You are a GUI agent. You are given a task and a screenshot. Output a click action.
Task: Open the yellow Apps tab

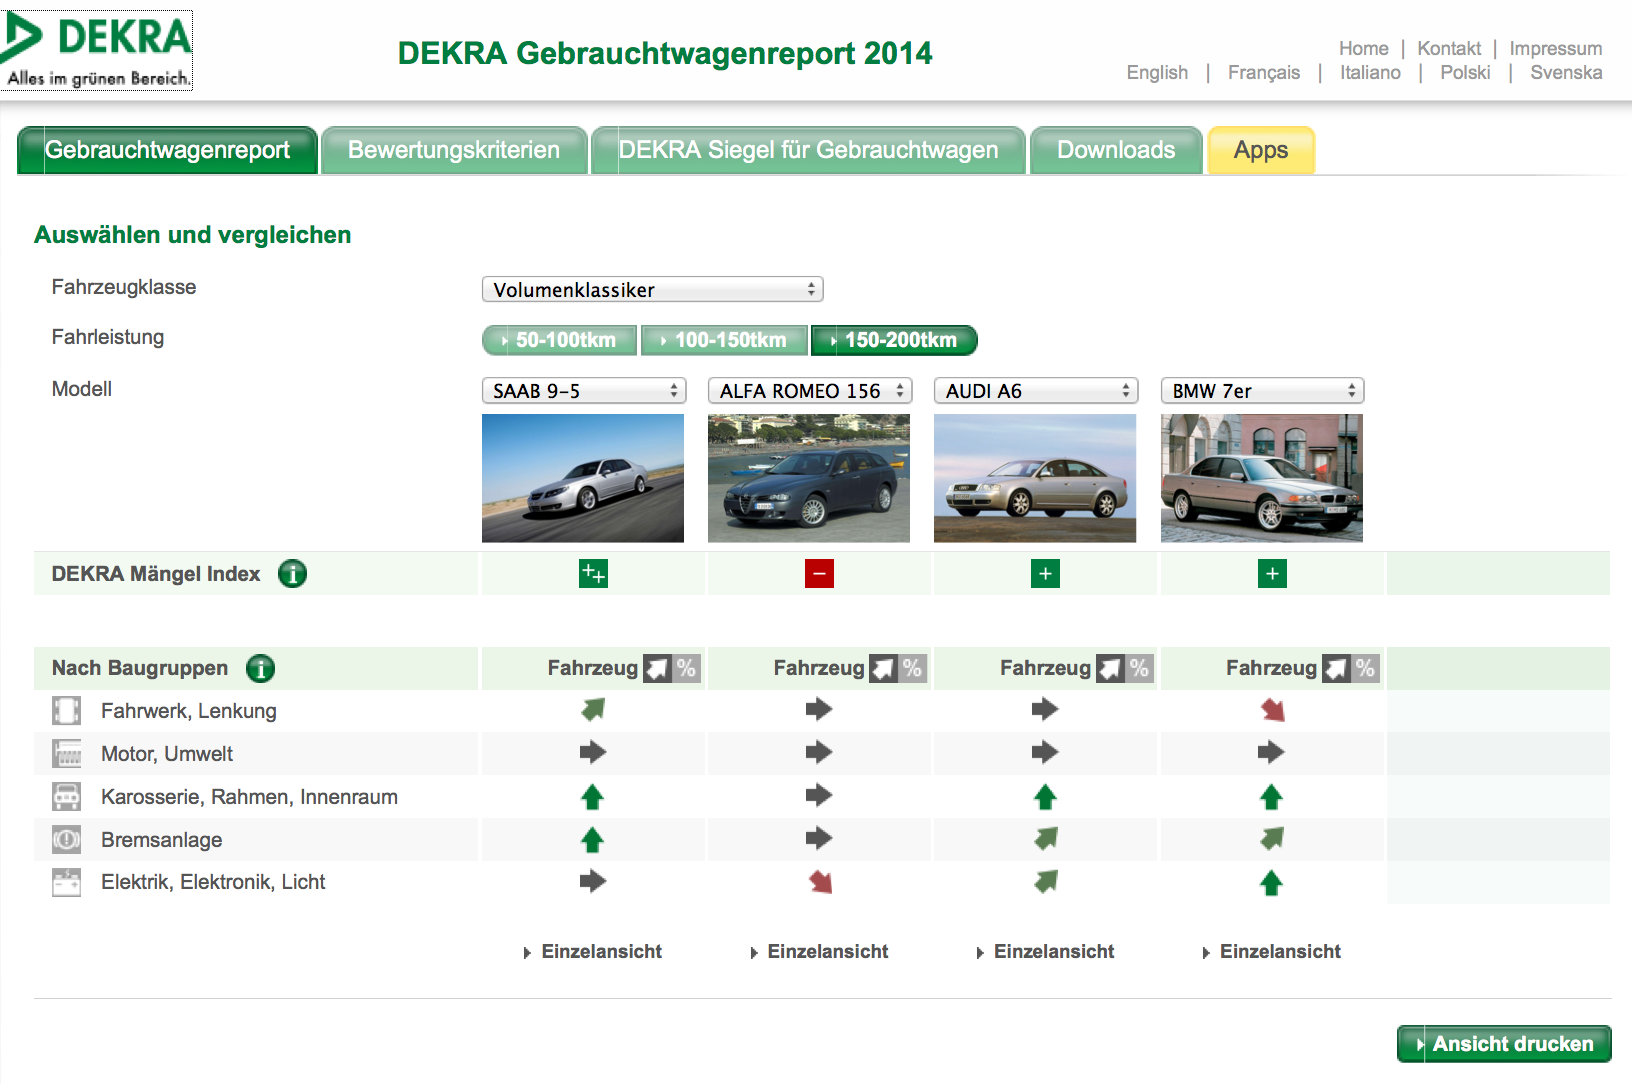pyautogui.click(x=1261, y=150)
